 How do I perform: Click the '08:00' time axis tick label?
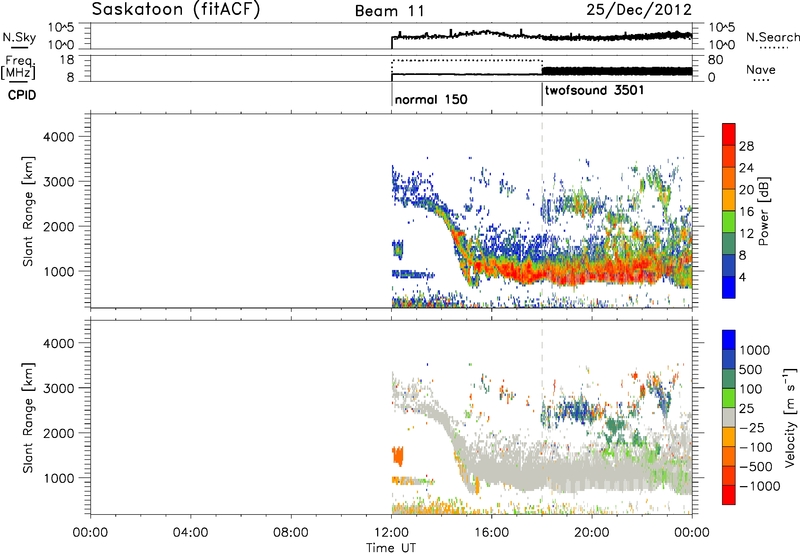pos(291,533)
